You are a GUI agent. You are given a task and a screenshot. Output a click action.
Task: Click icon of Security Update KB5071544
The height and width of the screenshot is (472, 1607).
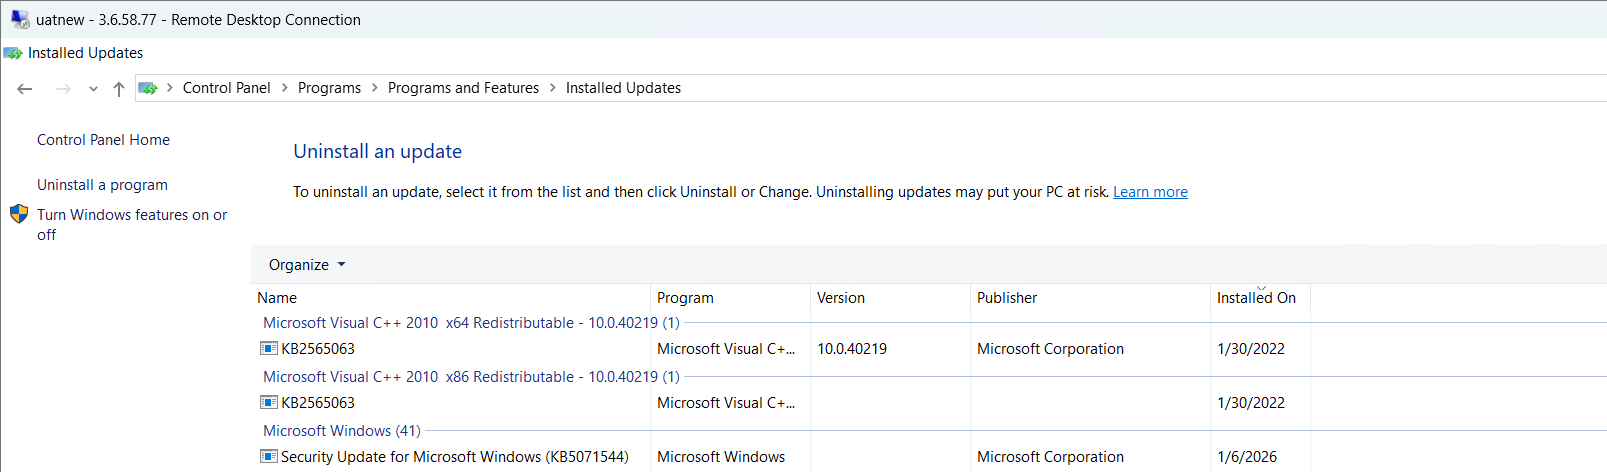pos(269,457)
